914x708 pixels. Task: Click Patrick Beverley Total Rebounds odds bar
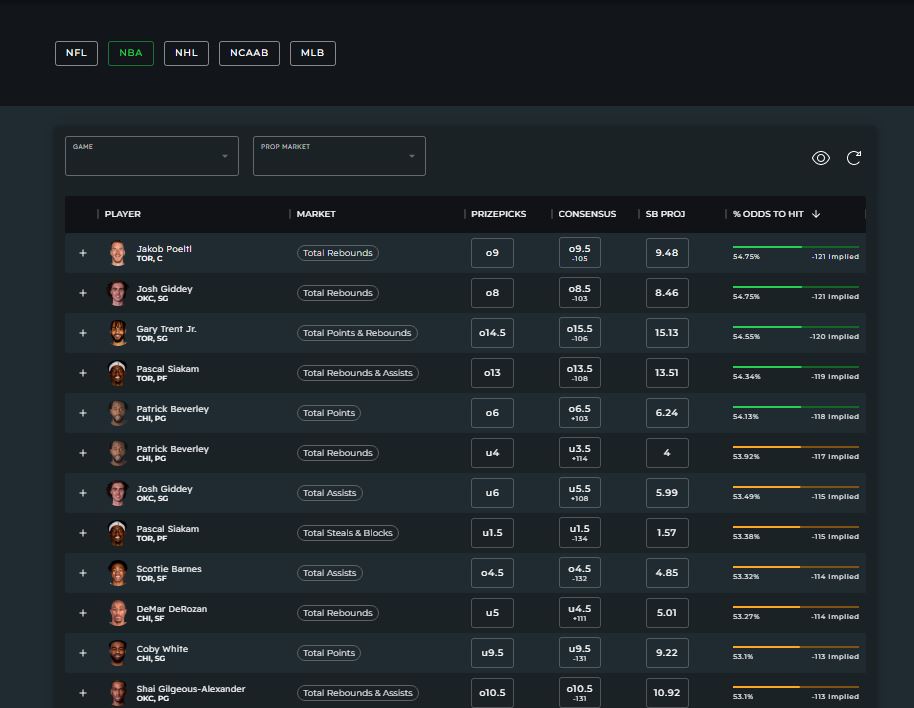point(796,447)
